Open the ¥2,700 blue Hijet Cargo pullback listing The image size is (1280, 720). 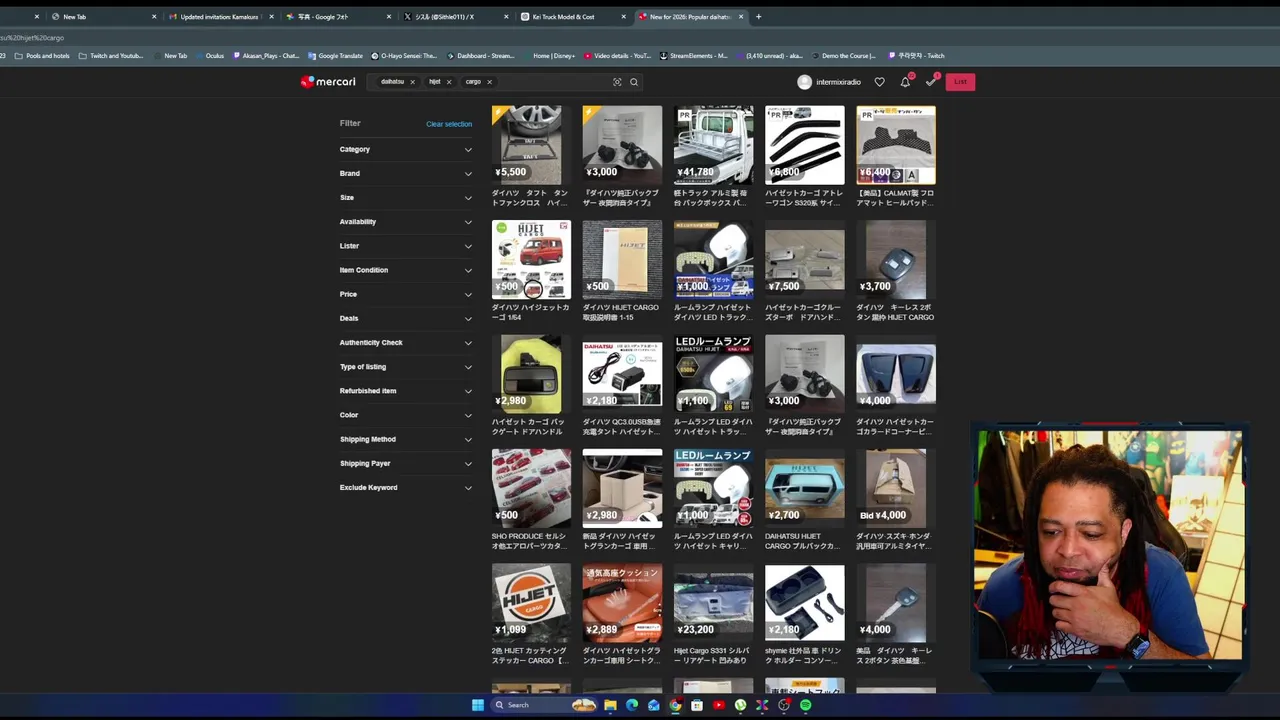tap(804, 500)
